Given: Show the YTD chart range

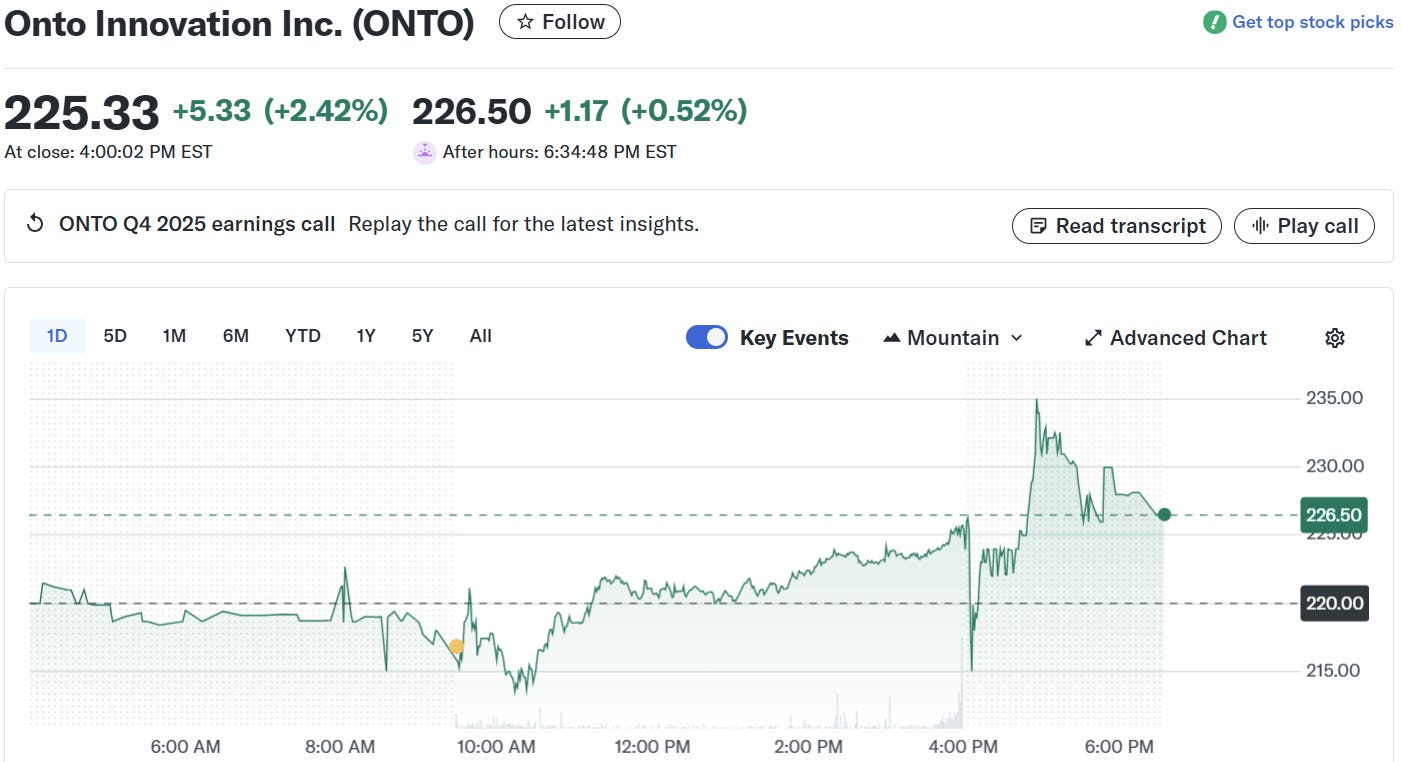Looking at the screenshot, I should coord(303,336).
